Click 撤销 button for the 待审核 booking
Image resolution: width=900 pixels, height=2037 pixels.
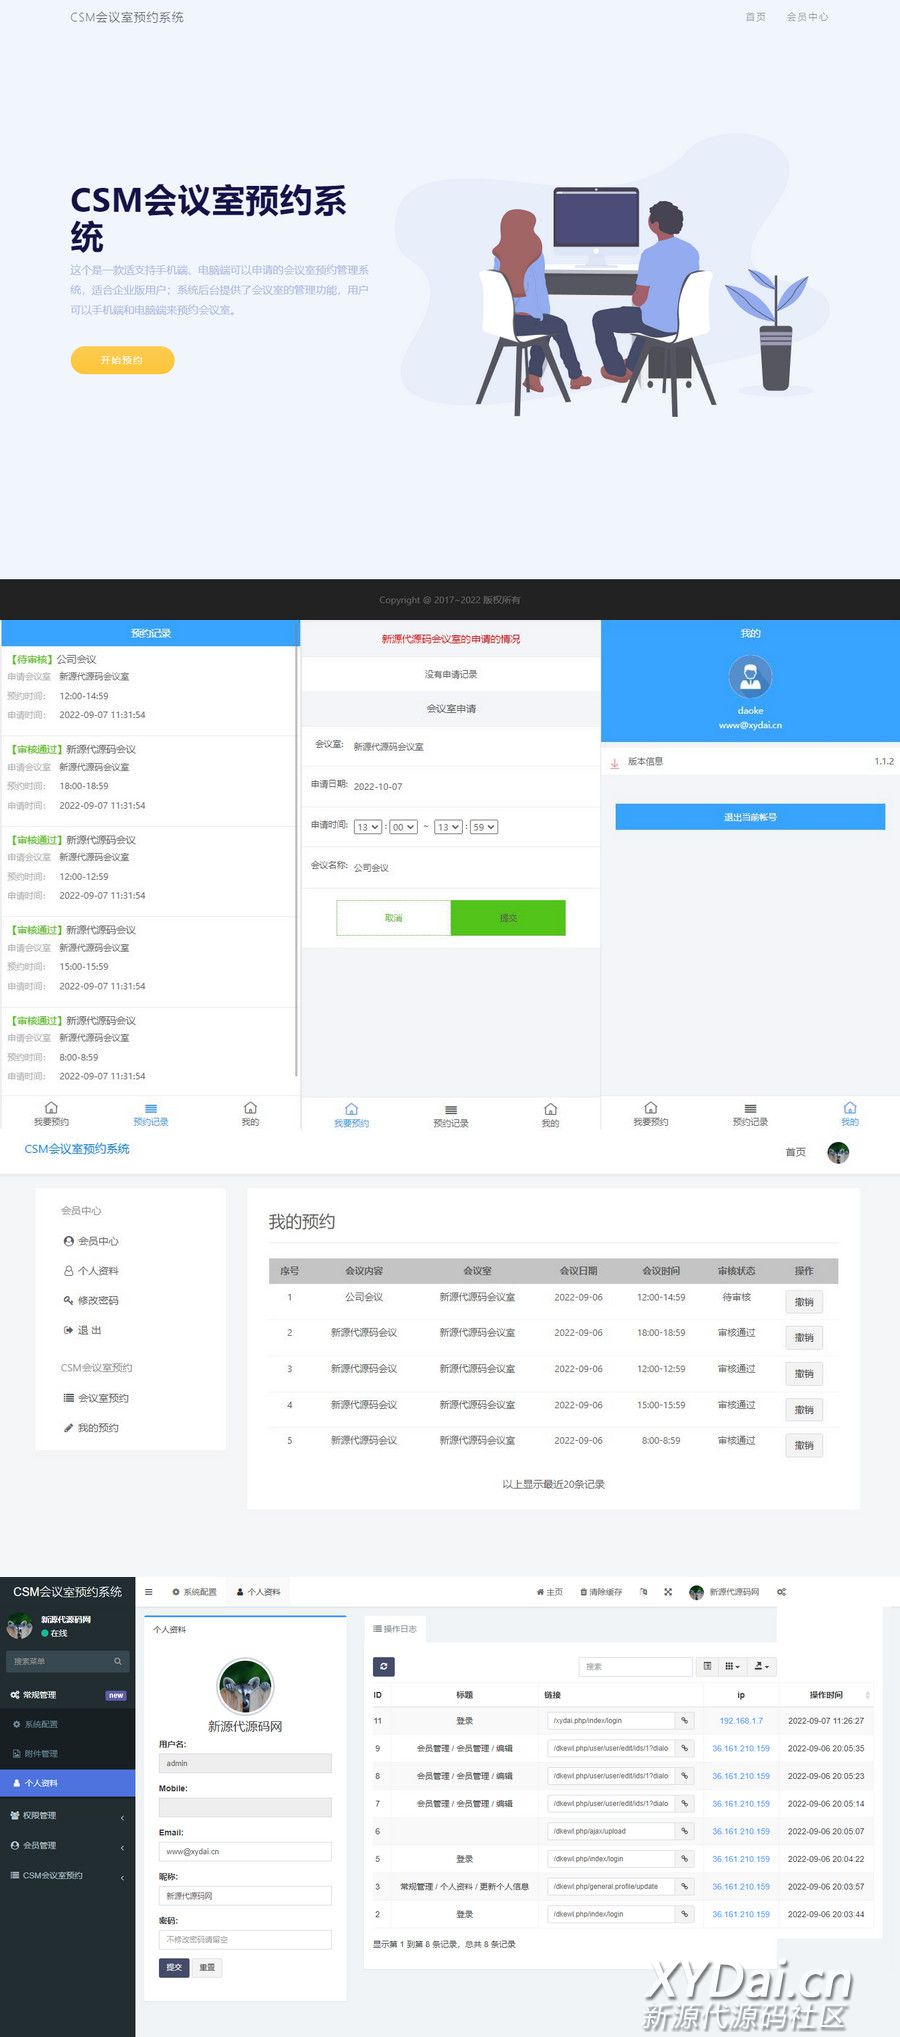tap(804, 1302)
